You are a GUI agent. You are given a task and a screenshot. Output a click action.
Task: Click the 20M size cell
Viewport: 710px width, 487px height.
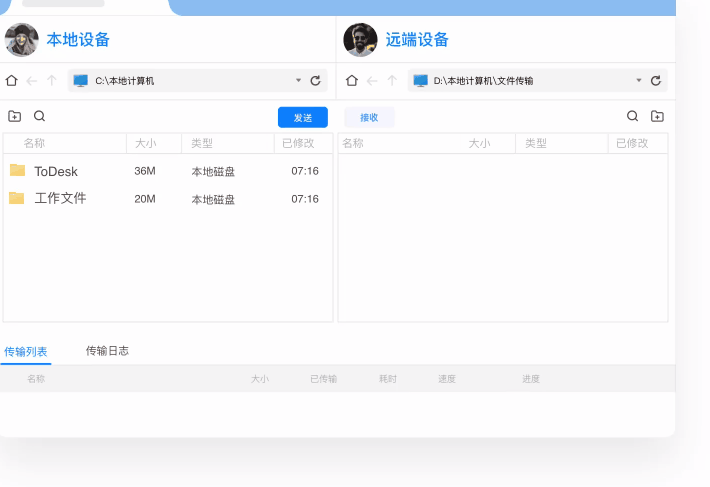pyautogui.click(x=145, y=199)
